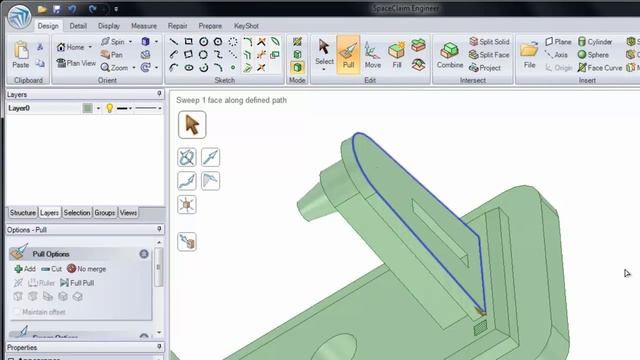The width and height of the screenshot is (640, 360).
Task: Toggle the Add pull option
Action: (x=25, y=269)
